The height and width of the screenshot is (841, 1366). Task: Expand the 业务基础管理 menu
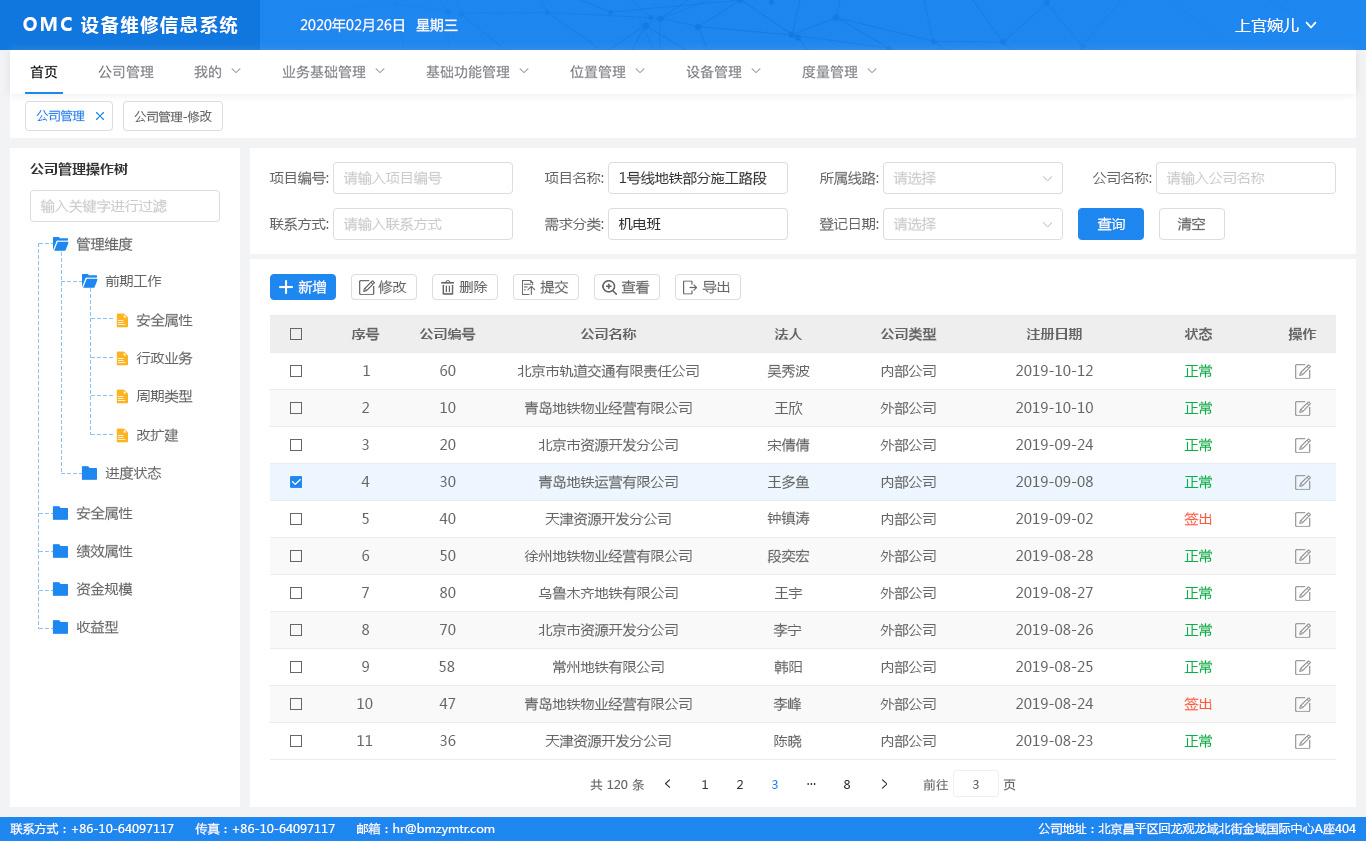click(x=334, y=72)
